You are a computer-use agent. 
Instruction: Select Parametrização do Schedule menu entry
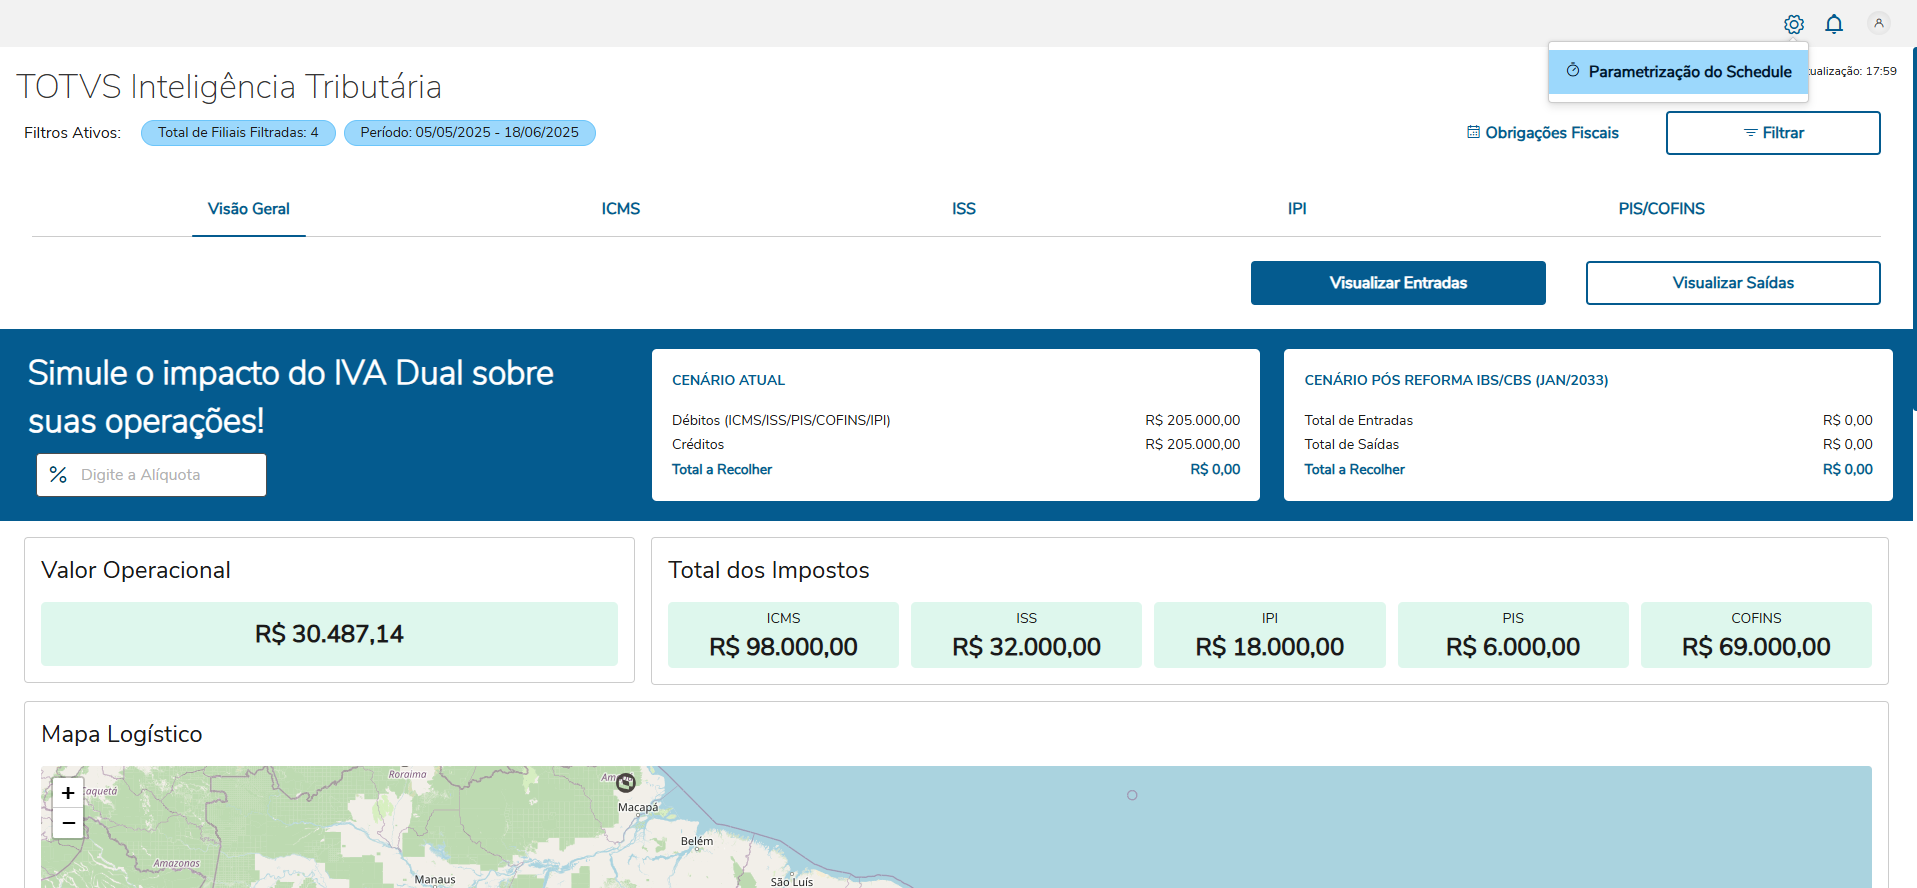click(1679, 72)
